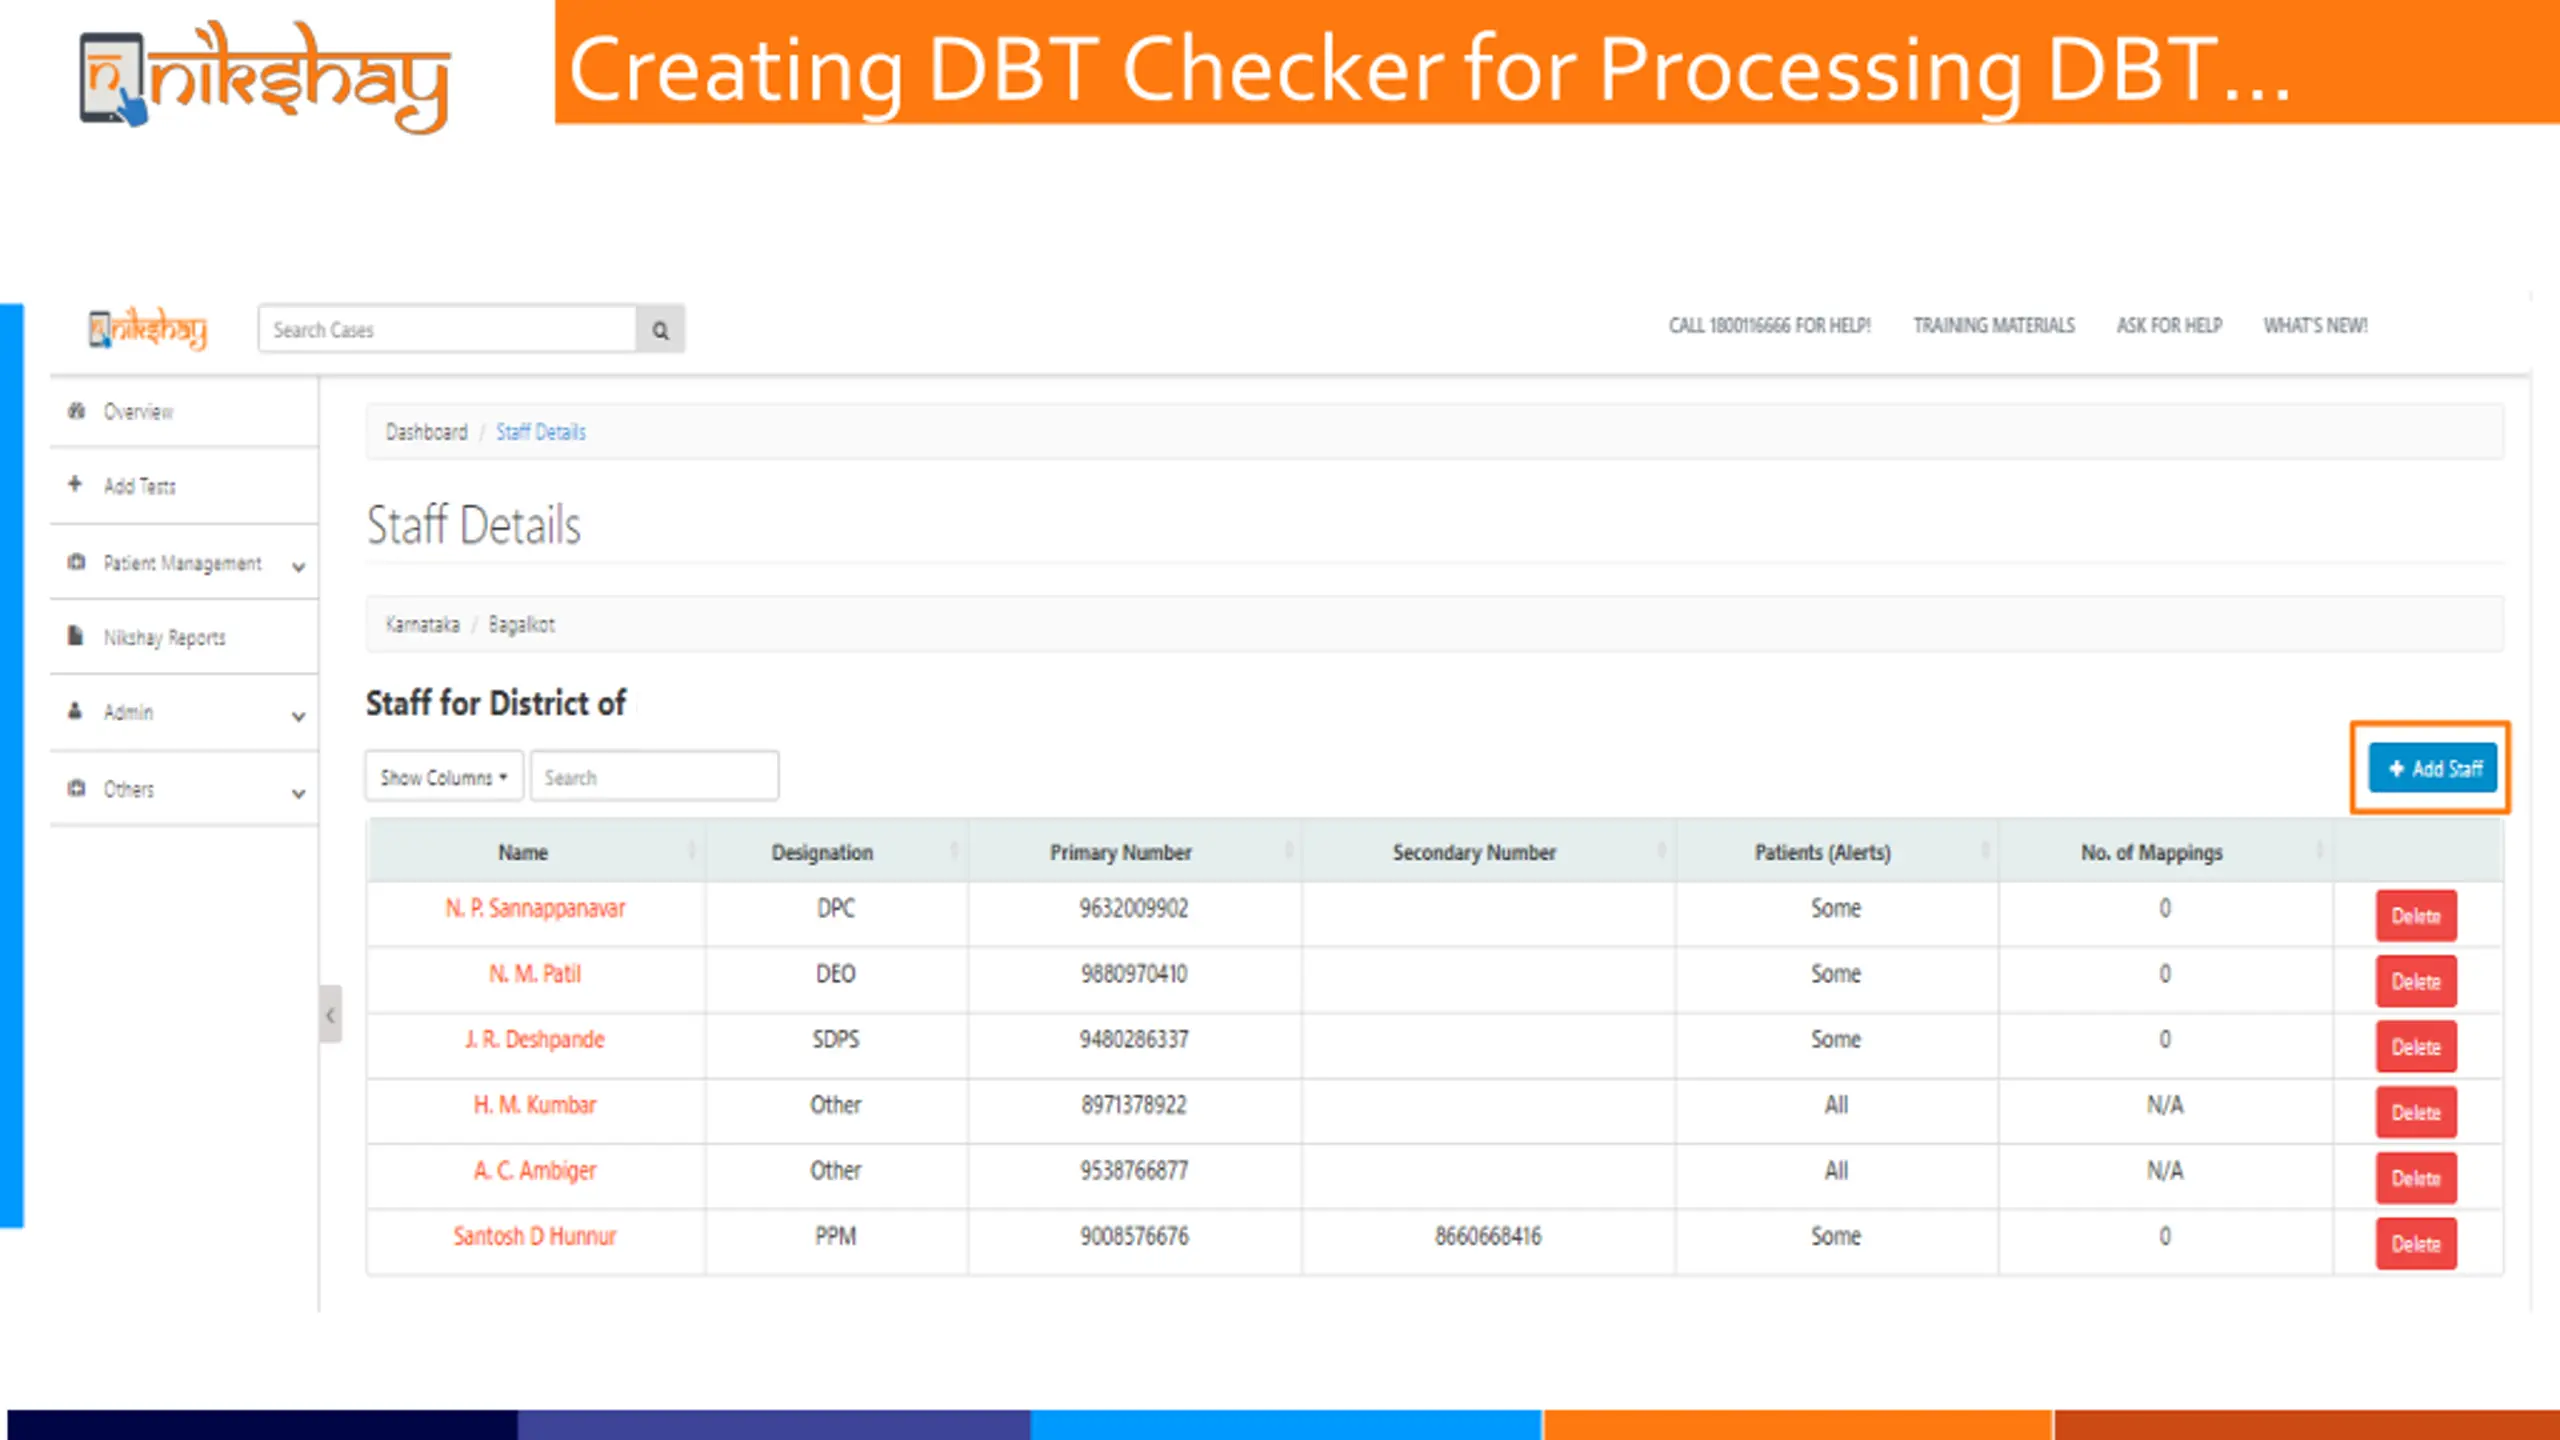The width and height of the screenshot is (2560, 1440).
Task: Expand the Admin menu chevron
Action: coord(298,716)
